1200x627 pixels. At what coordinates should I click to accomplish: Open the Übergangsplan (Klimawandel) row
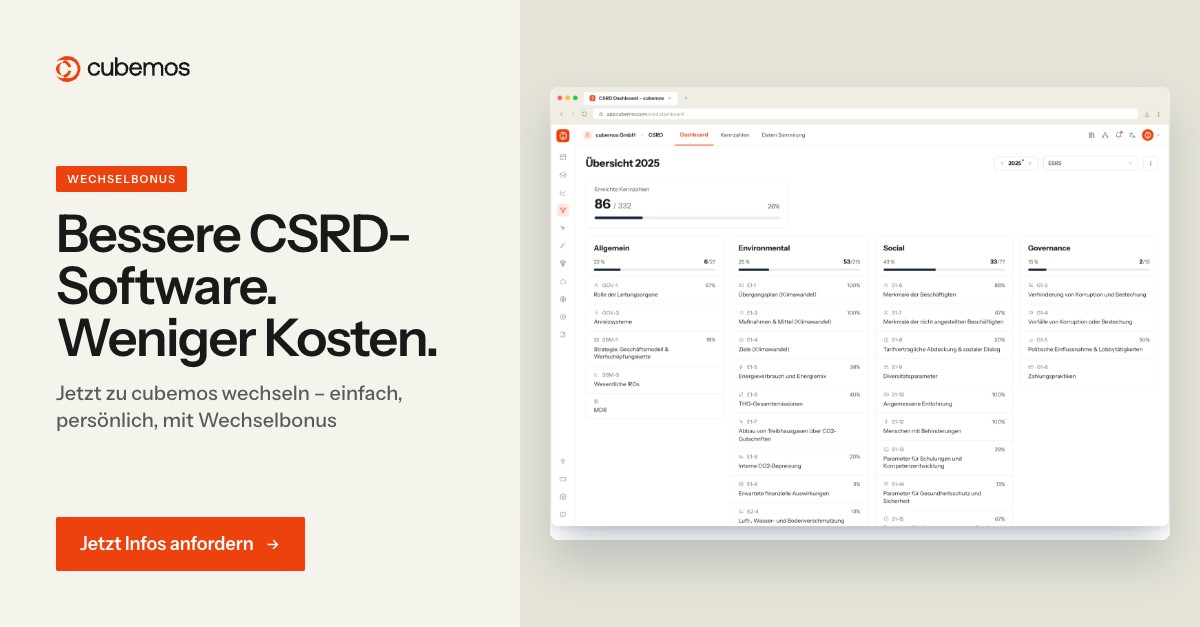(x=800, y=290)
